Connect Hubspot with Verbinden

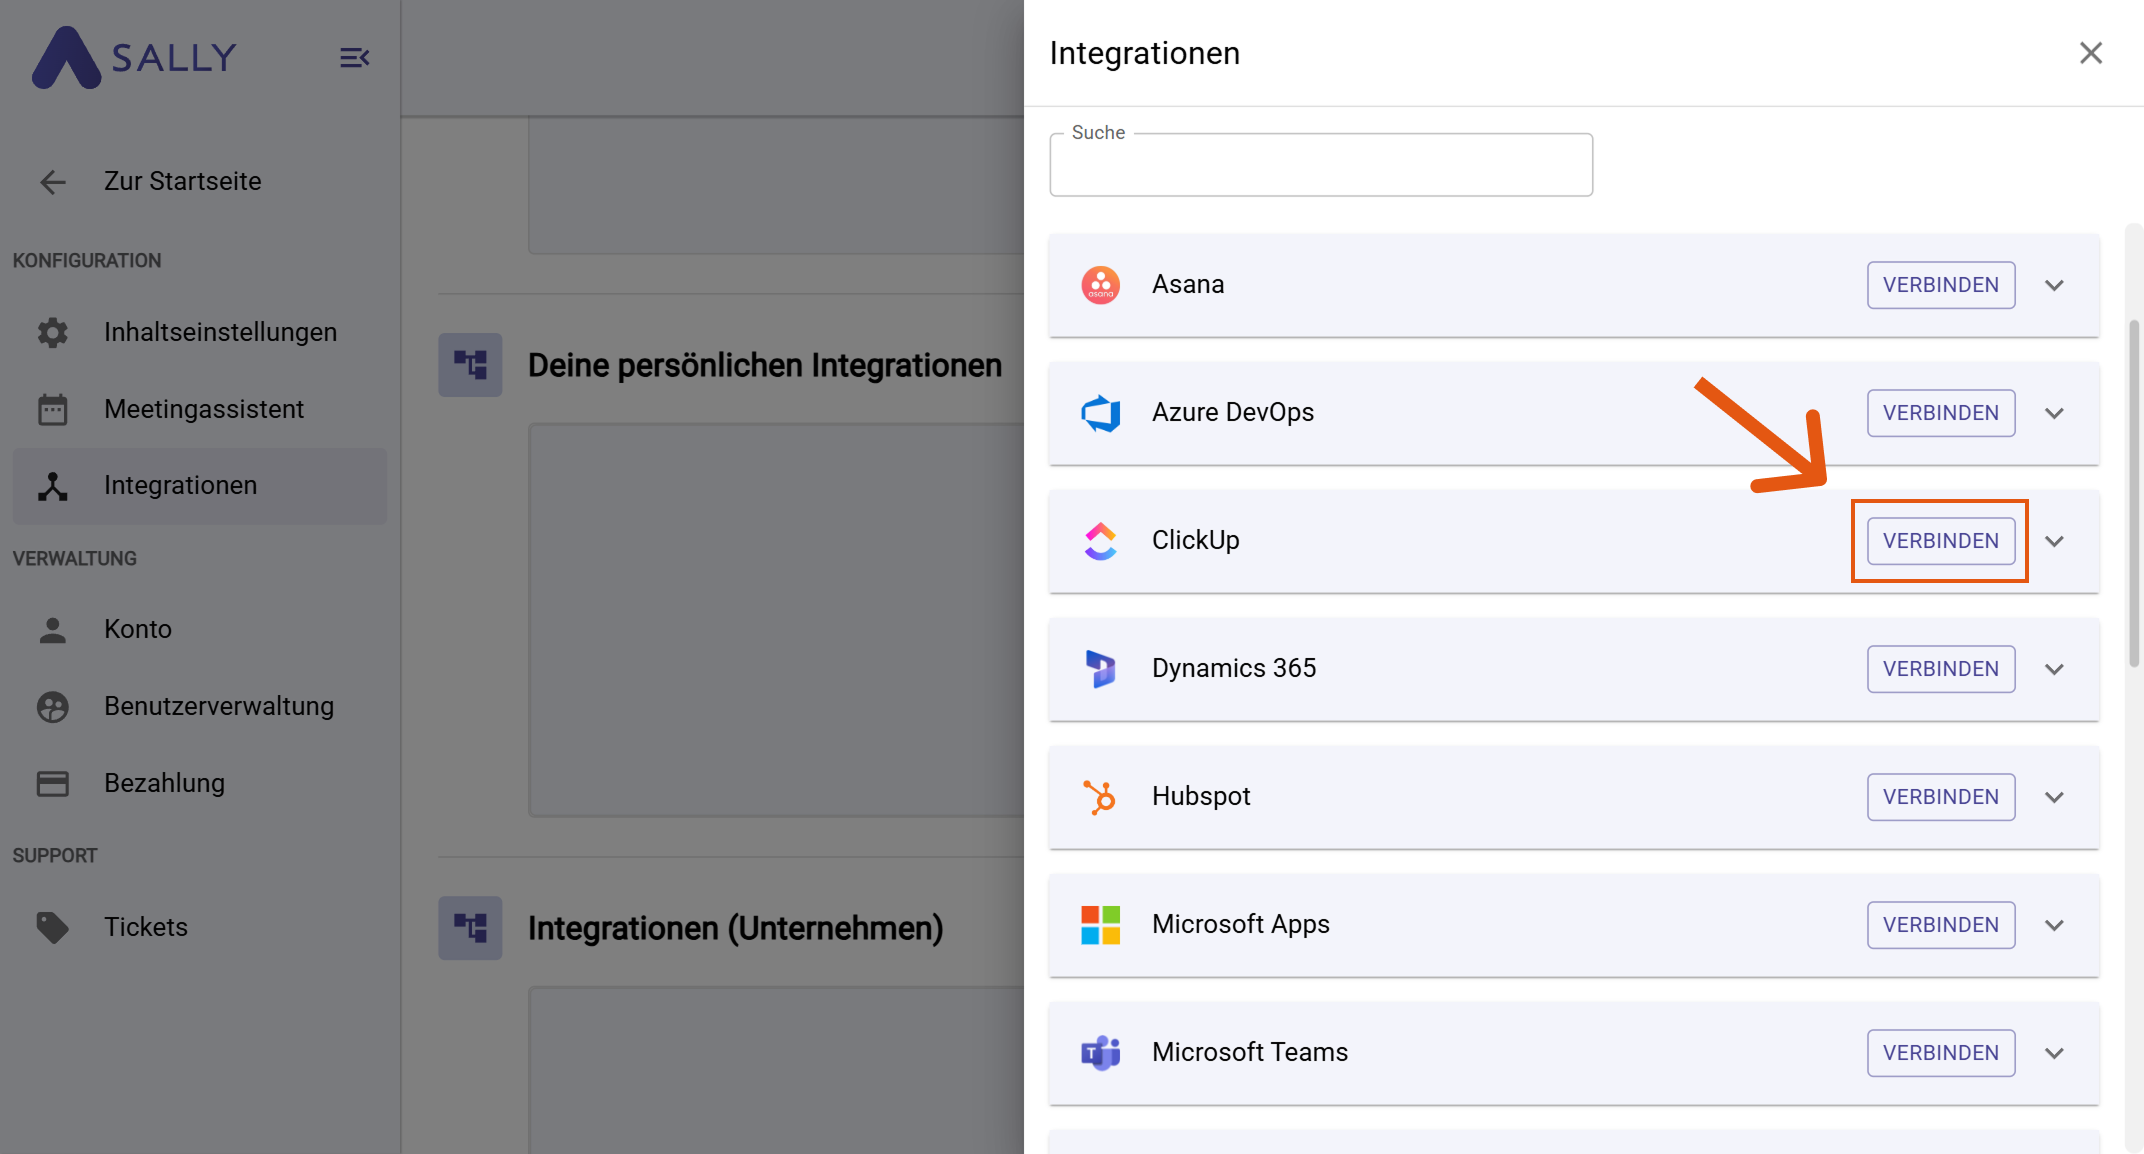[1941, 797]
